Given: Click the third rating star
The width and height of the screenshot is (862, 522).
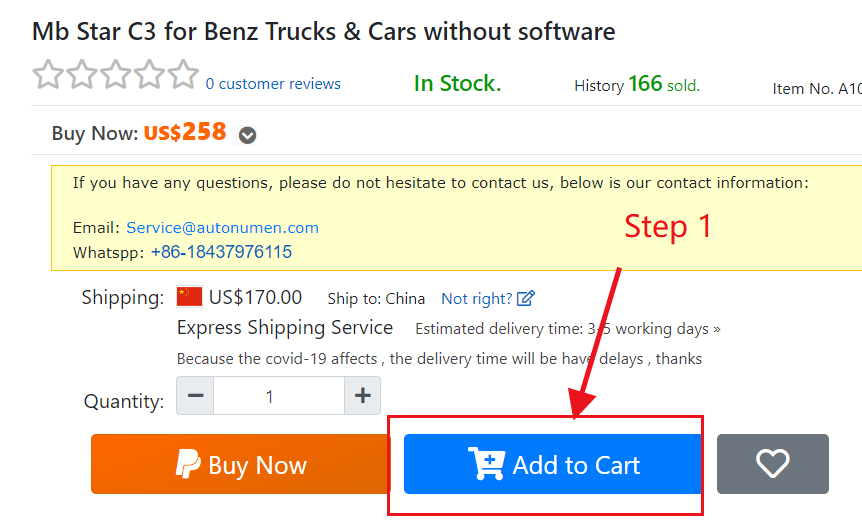Looking at the screenshot, I should [x=116, y=74].
